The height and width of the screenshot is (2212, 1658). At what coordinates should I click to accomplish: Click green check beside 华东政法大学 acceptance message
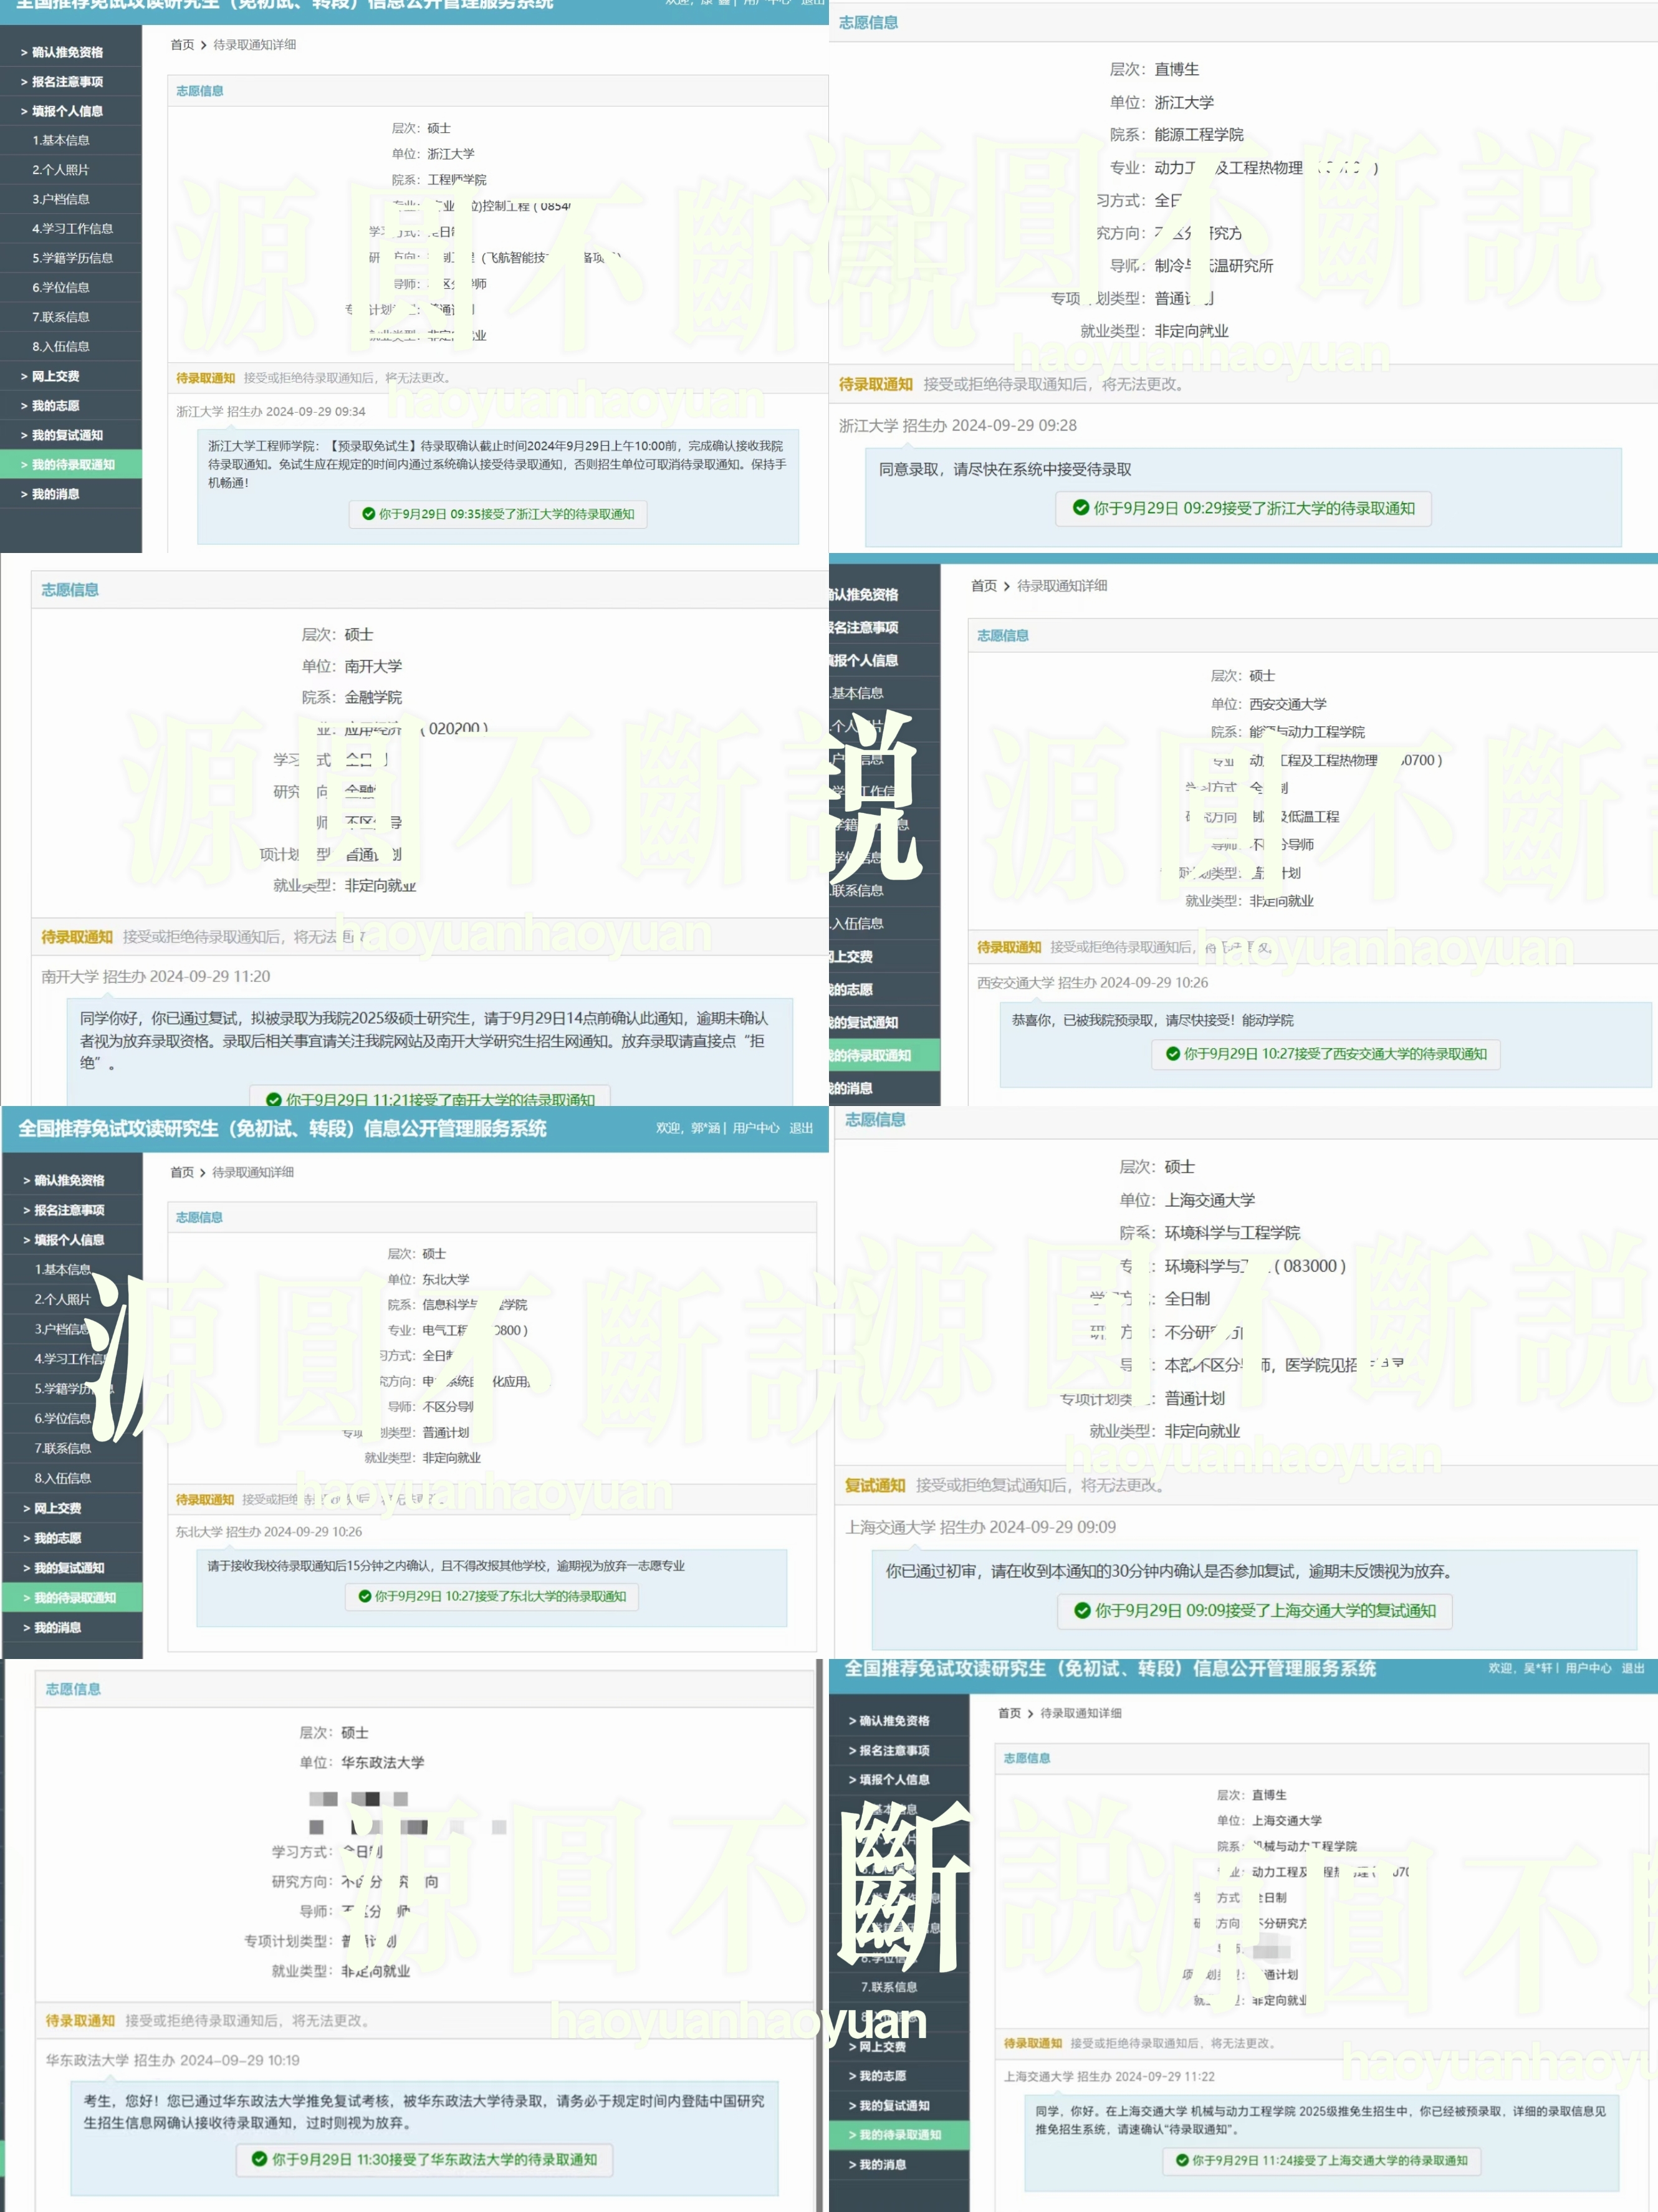(259, 2159)
